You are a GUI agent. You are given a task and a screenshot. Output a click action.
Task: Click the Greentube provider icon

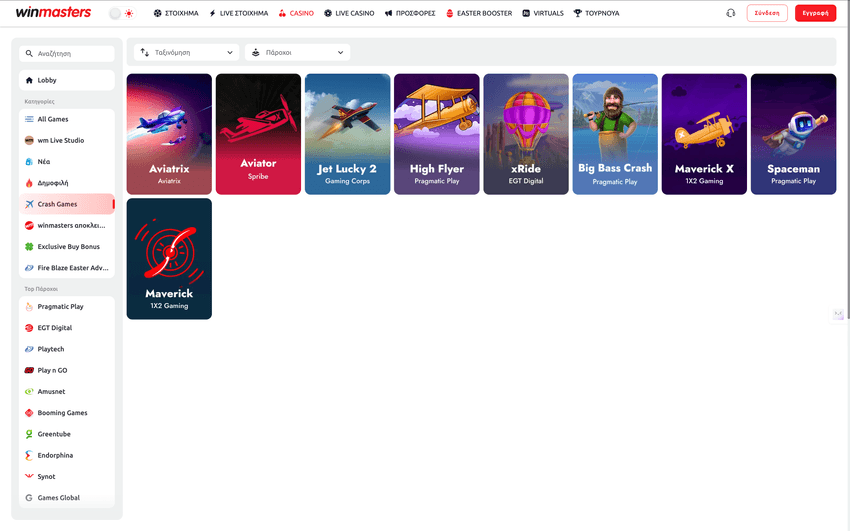(29, 434)
